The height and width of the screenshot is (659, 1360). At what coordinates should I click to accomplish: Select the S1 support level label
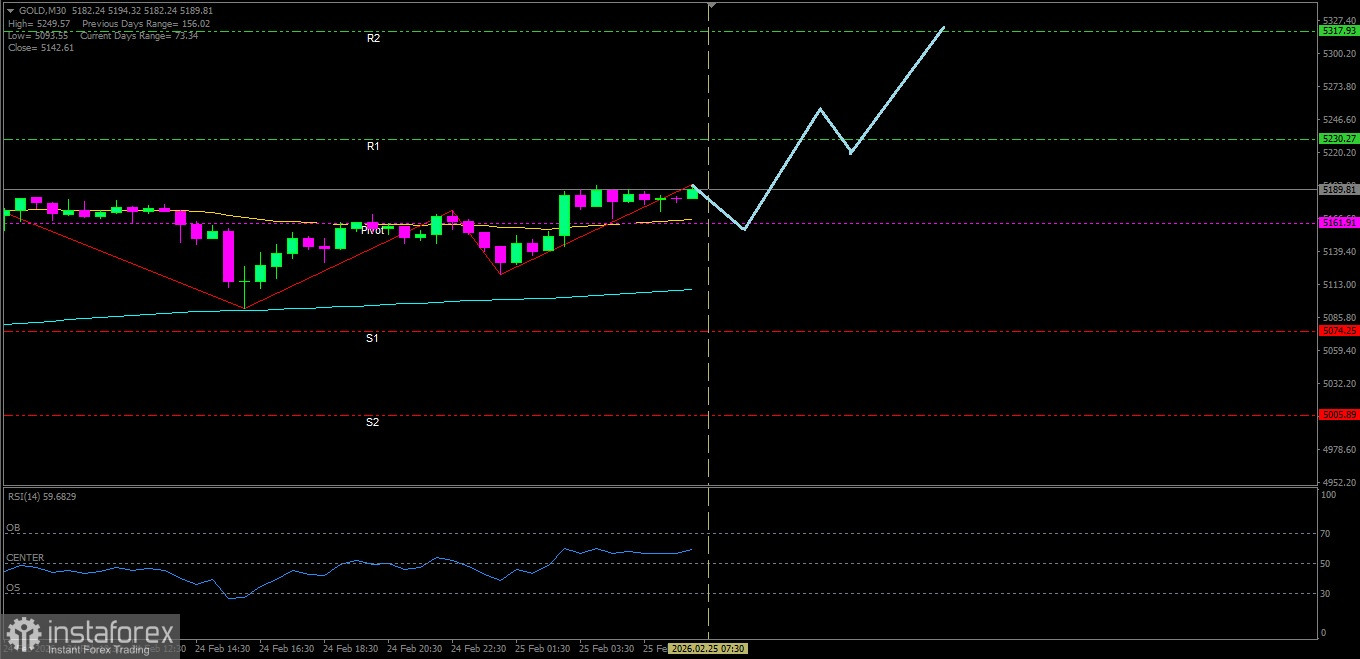pyautogui.click(x=372, y=339)
